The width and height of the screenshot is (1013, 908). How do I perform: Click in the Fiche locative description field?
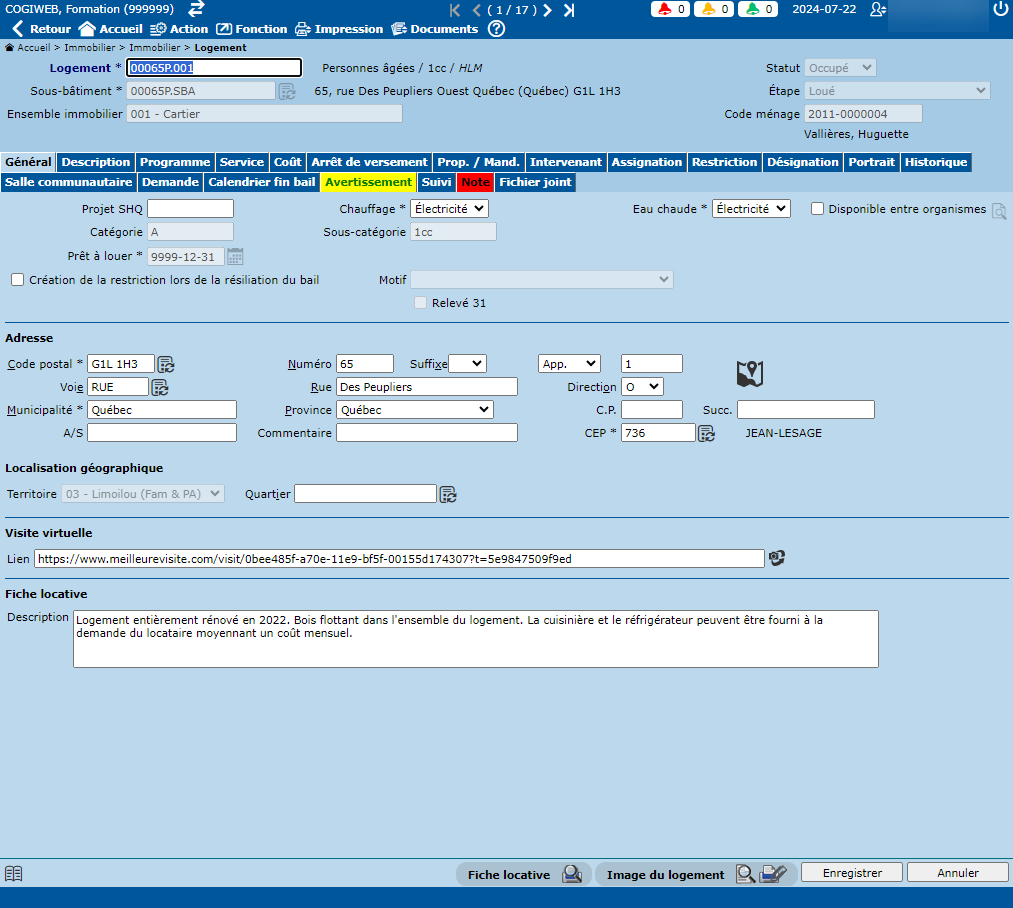pyautogui.click(x=475, y=639)
